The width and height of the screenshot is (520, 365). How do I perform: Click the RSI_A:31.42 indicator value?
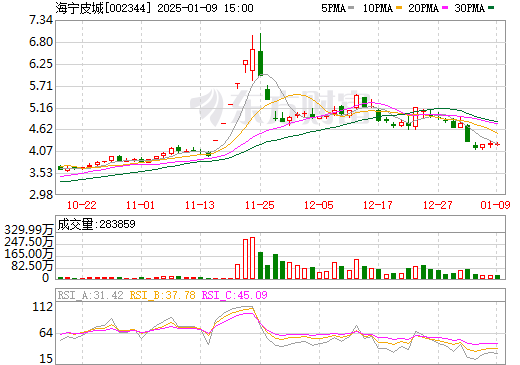(90, 295)
